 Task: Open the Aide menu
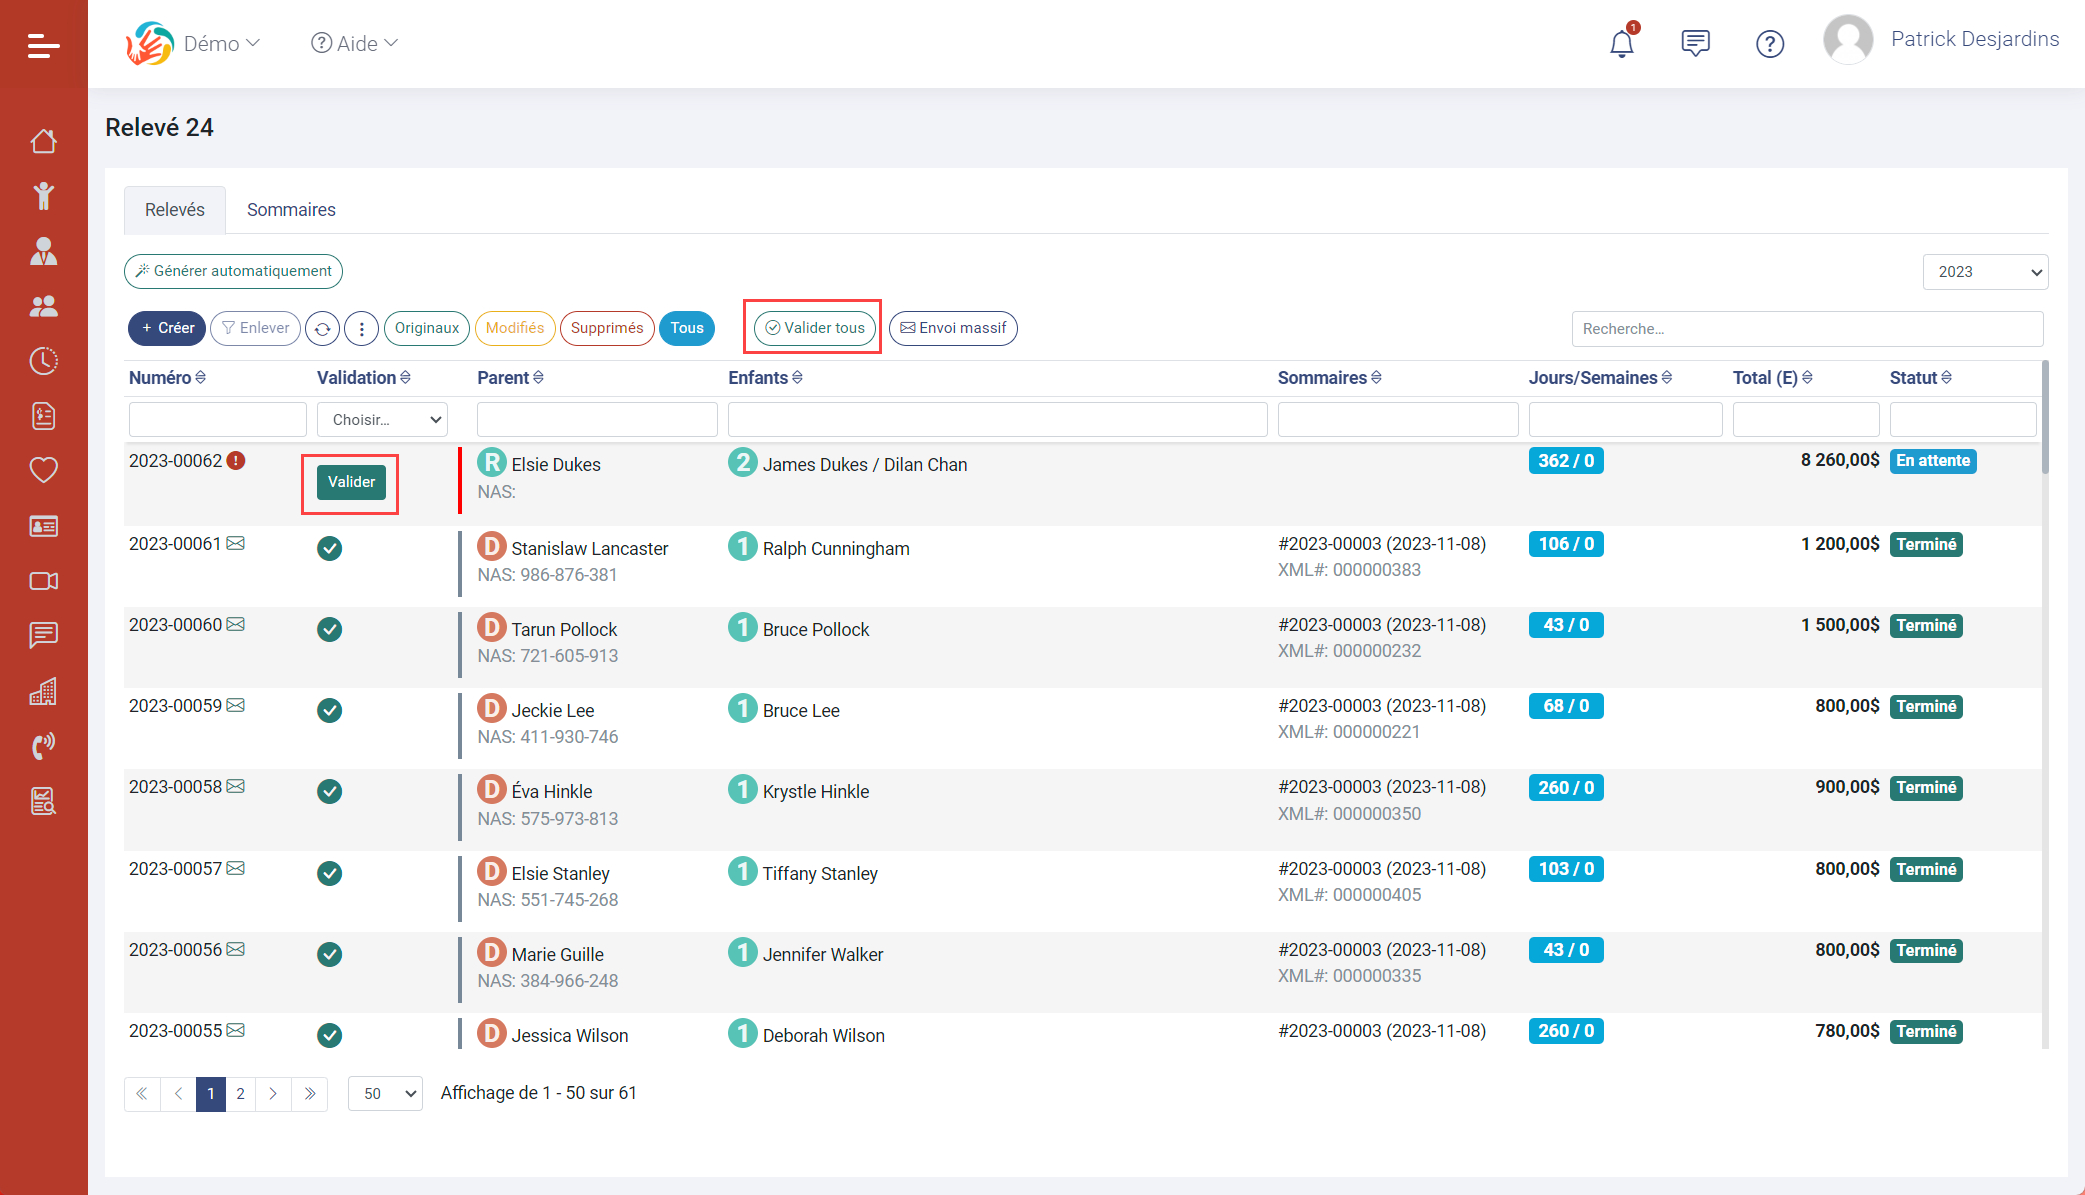[355, 43]
